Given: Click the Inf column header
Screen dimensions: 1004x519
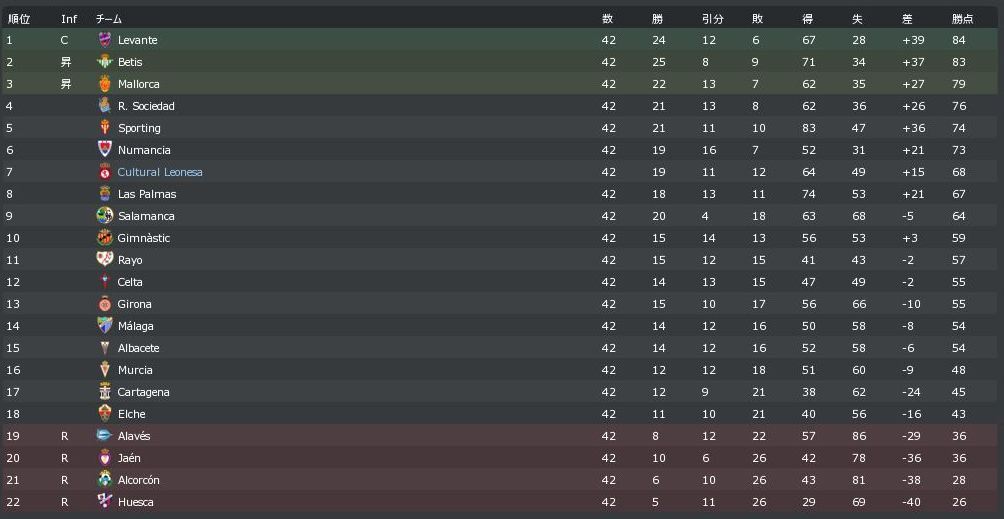Looking at the screenshot, I should (x=68, y=19).
